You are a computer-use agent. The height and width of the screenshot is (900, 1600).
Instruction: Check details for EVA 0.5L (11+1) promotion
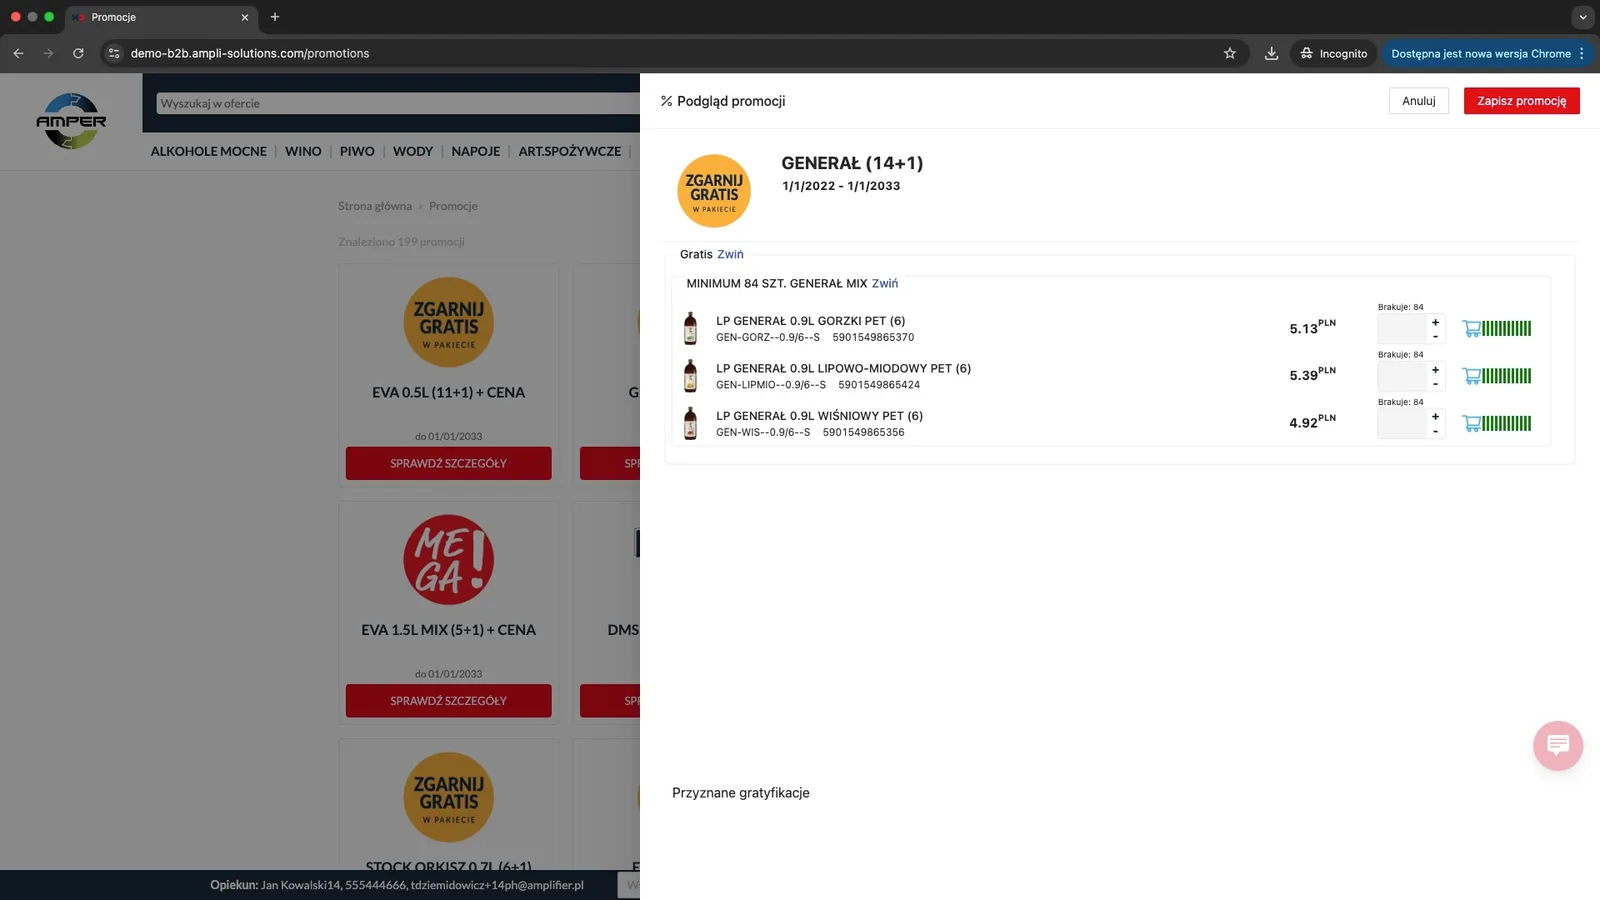pos(448,463)
